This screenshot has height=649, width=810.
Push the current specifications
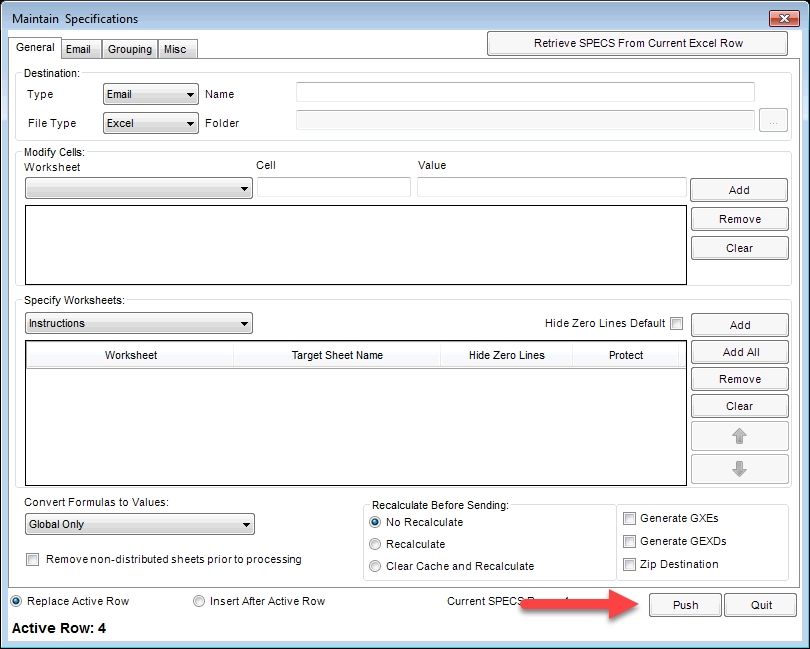pyautogui.click(x=686, y=604)
